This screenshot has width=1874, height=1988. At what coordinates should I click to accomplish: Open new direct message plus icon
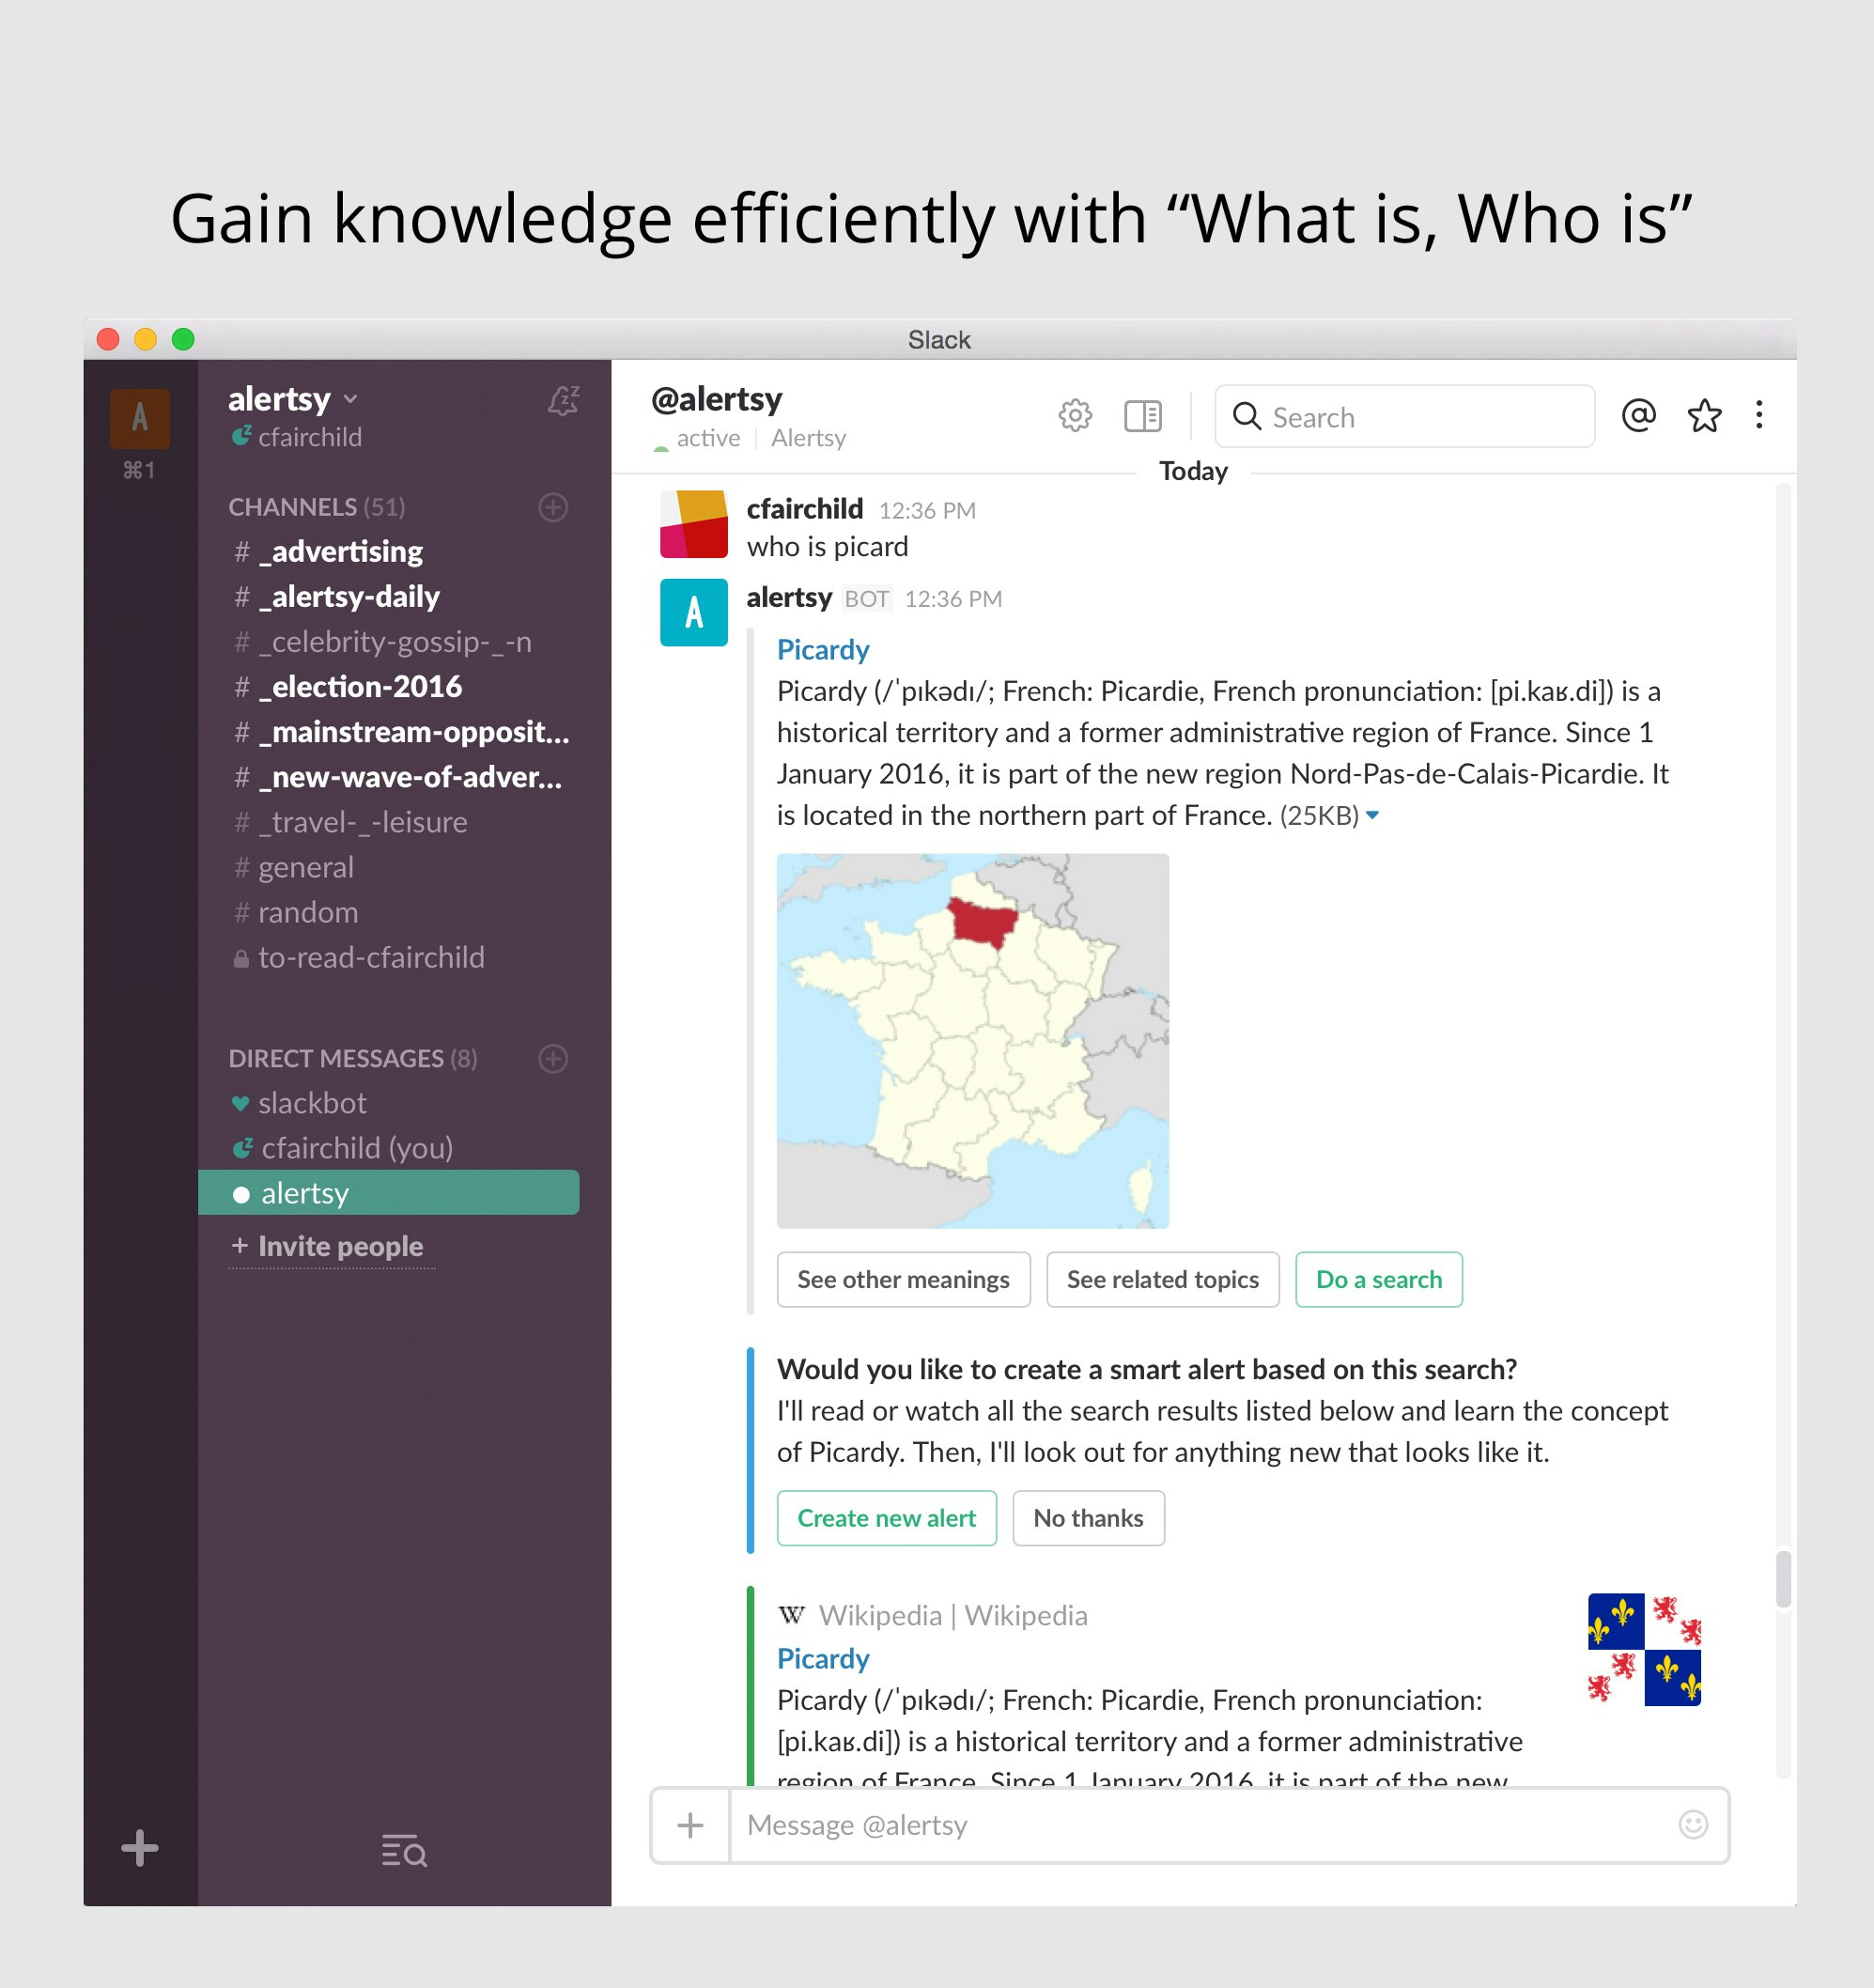[x=553, y=1058]
